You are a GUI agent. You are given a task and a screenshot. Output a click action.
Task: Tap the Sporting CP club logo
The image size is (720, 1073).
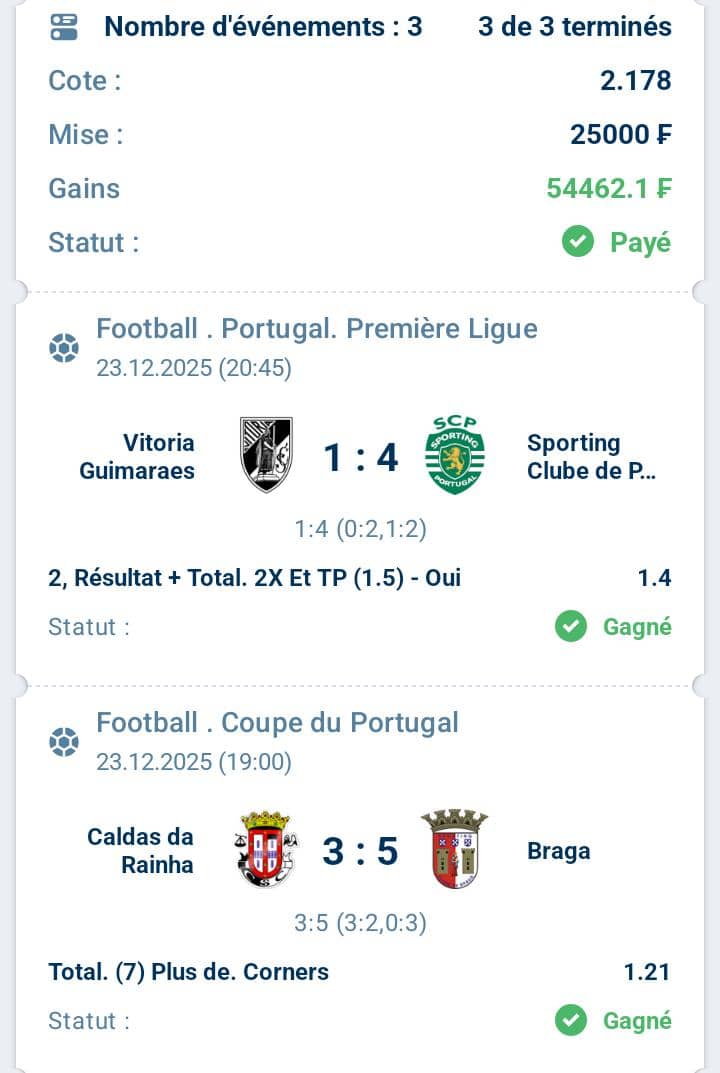coord(455,455)
